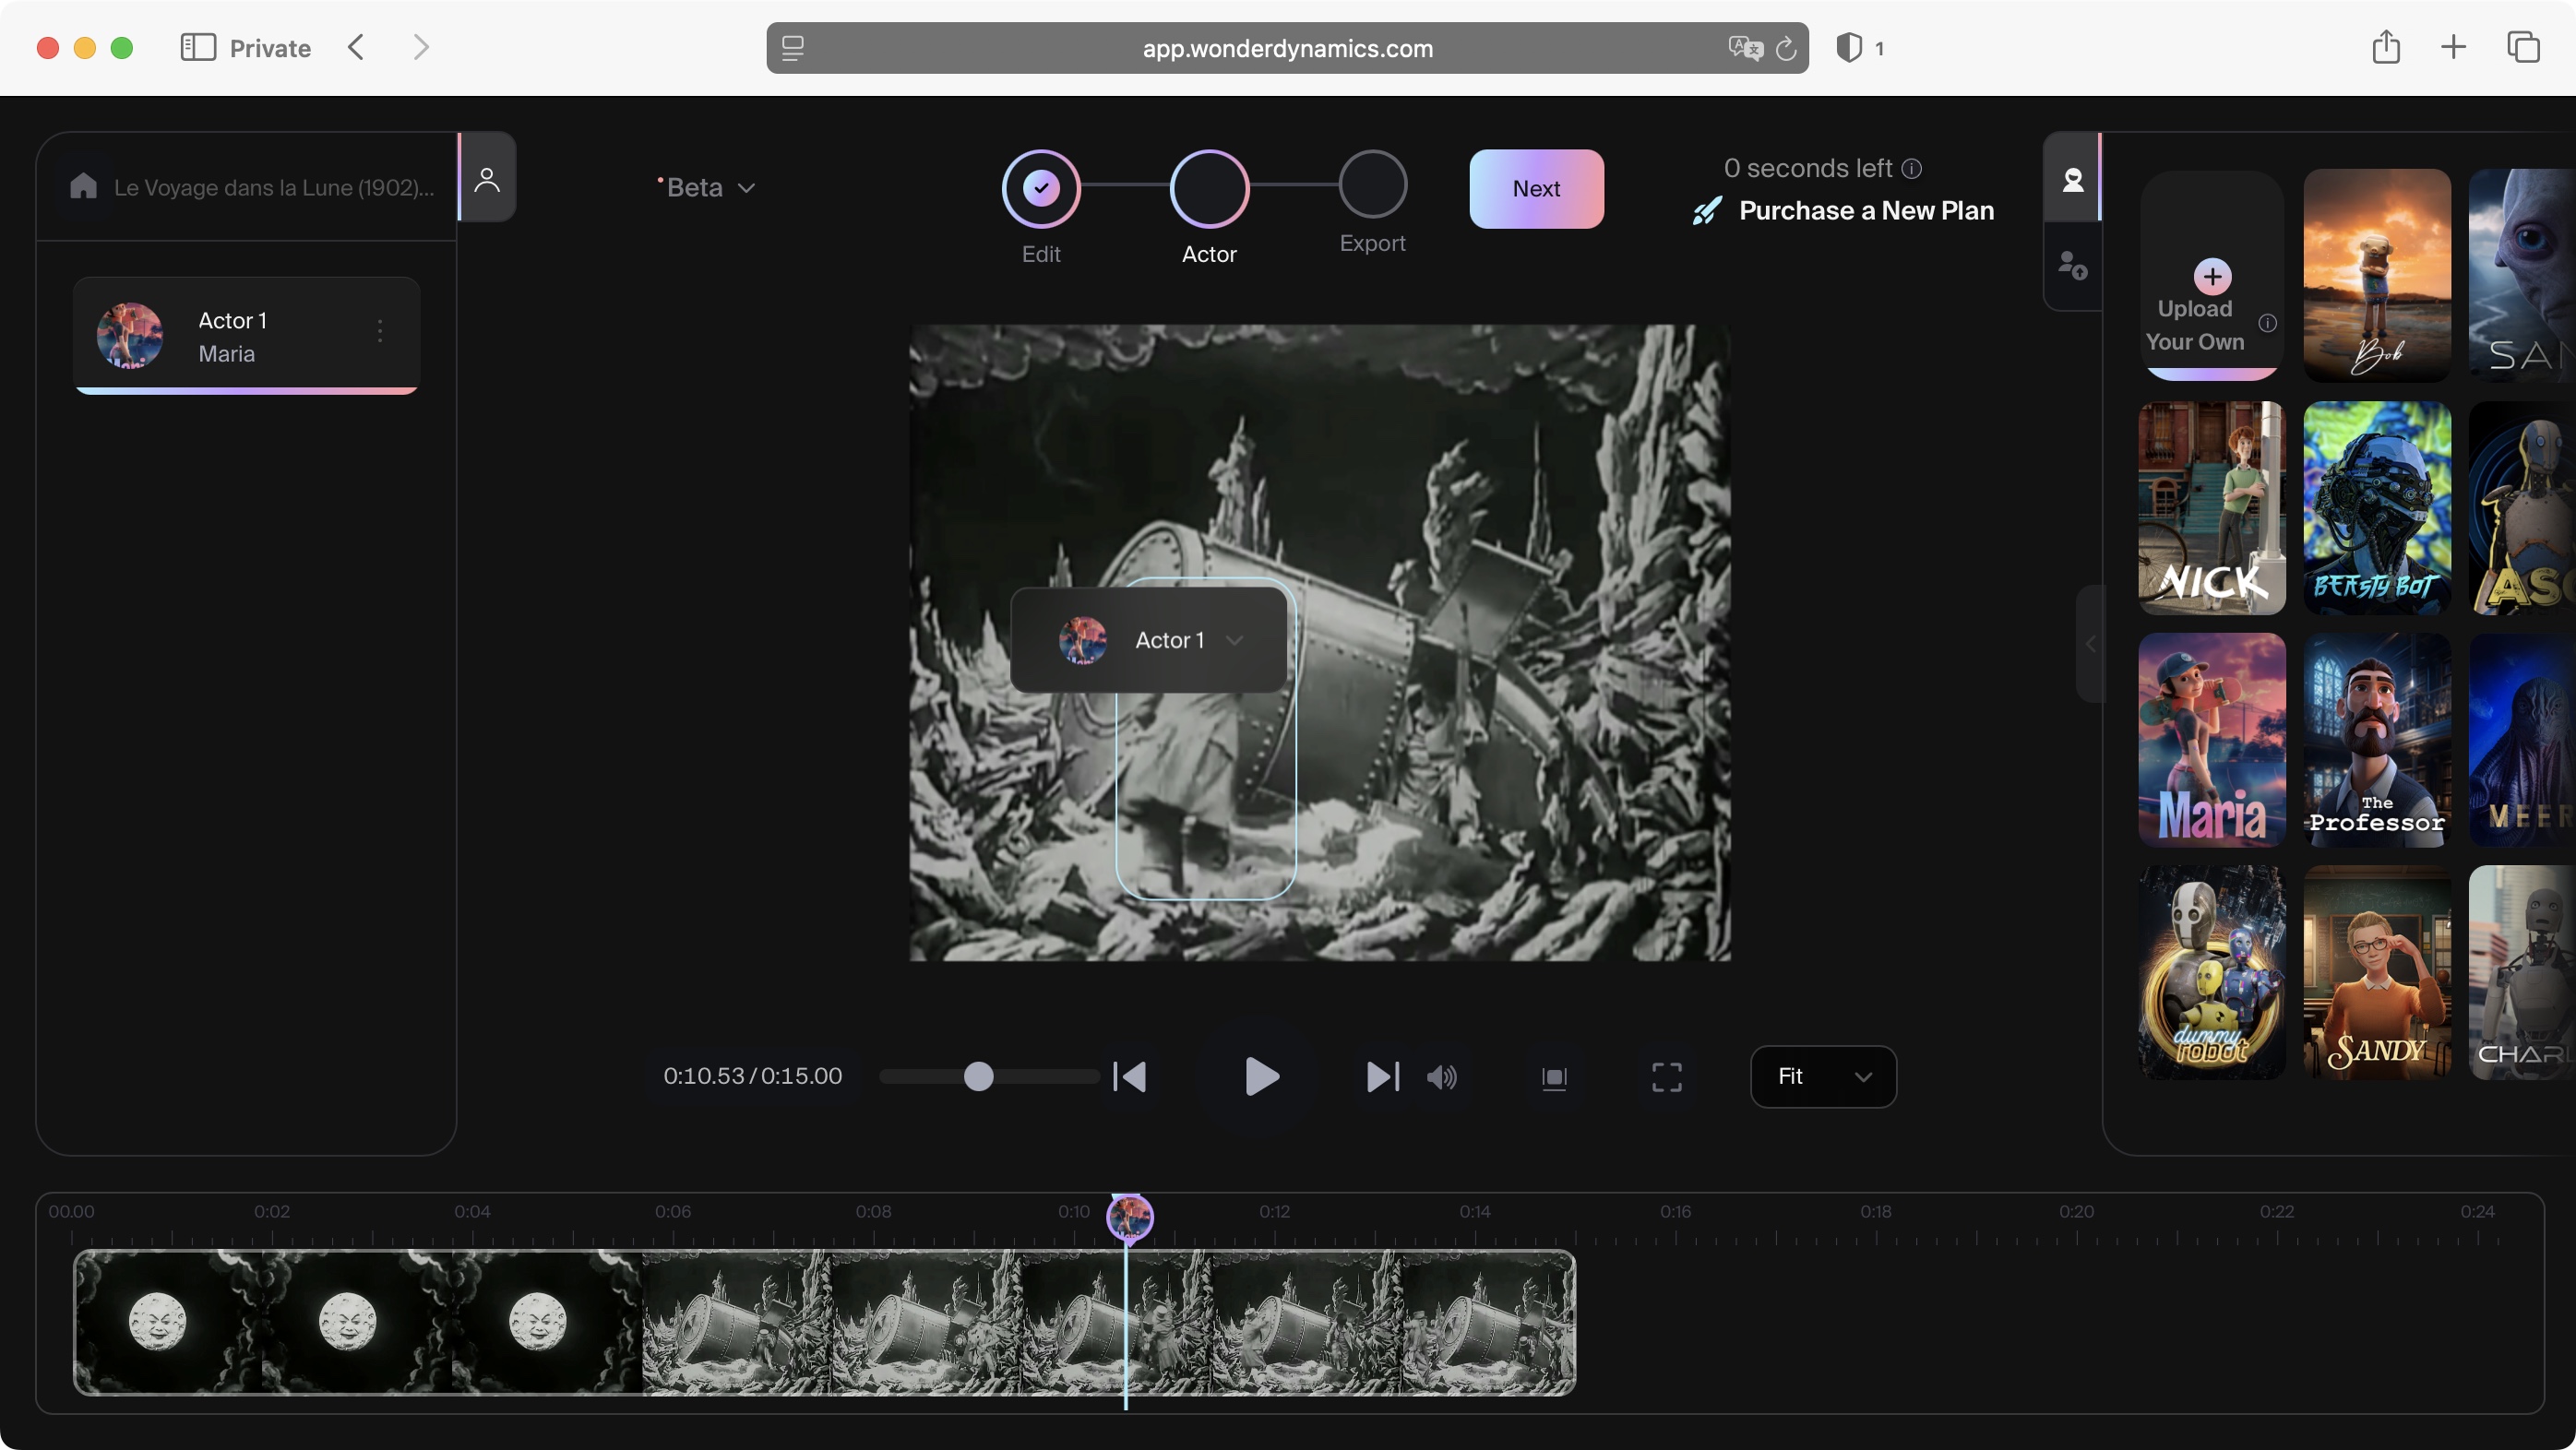Screen dimensions: 2576x1450
Task: Click the Next button
Action: (x=1535, y=188)
